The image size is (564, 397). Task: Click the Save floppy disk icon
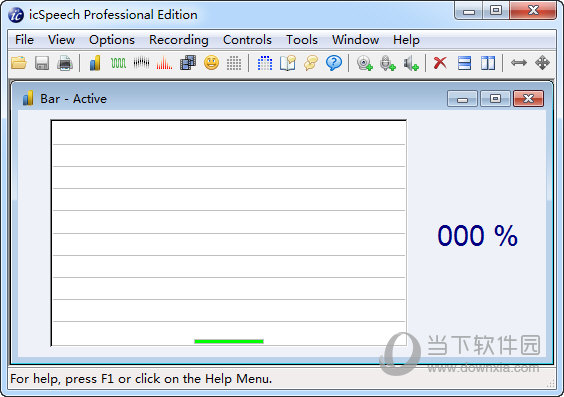click(x=42, y=63)
